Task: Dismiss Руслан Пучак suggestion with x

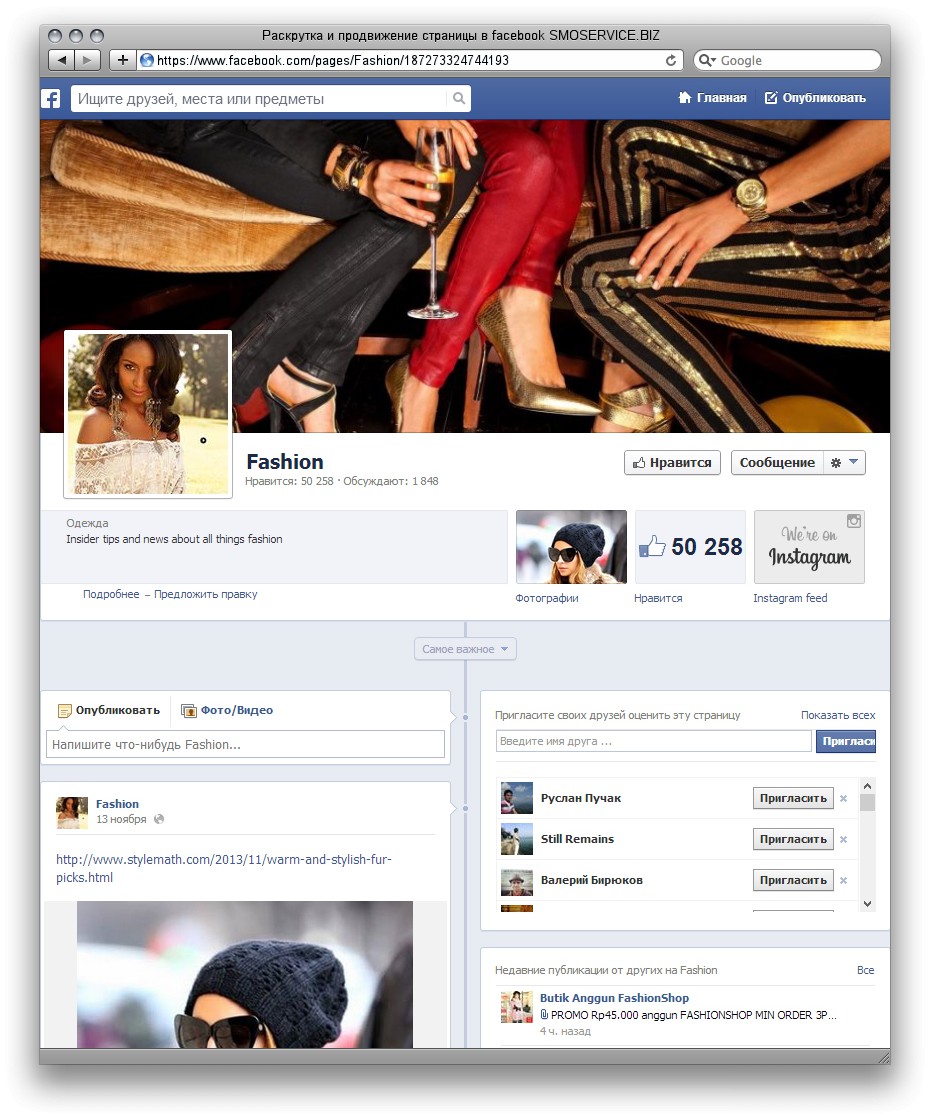Action: (844, 799)
